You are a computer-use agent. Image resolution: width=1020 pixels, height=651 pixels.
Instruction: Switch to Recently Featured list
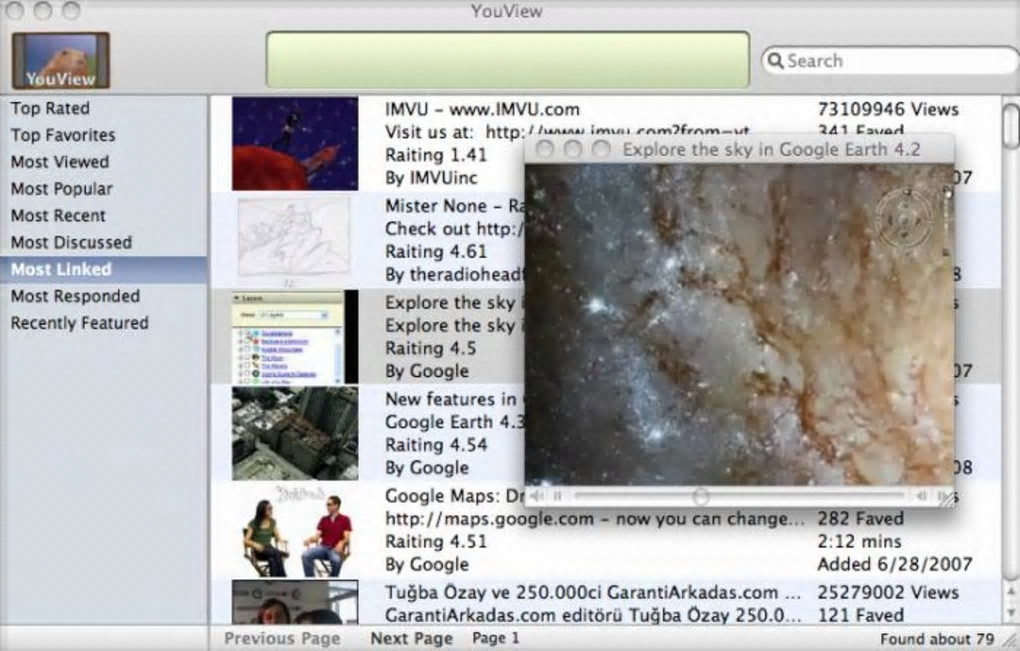[79, 323]
